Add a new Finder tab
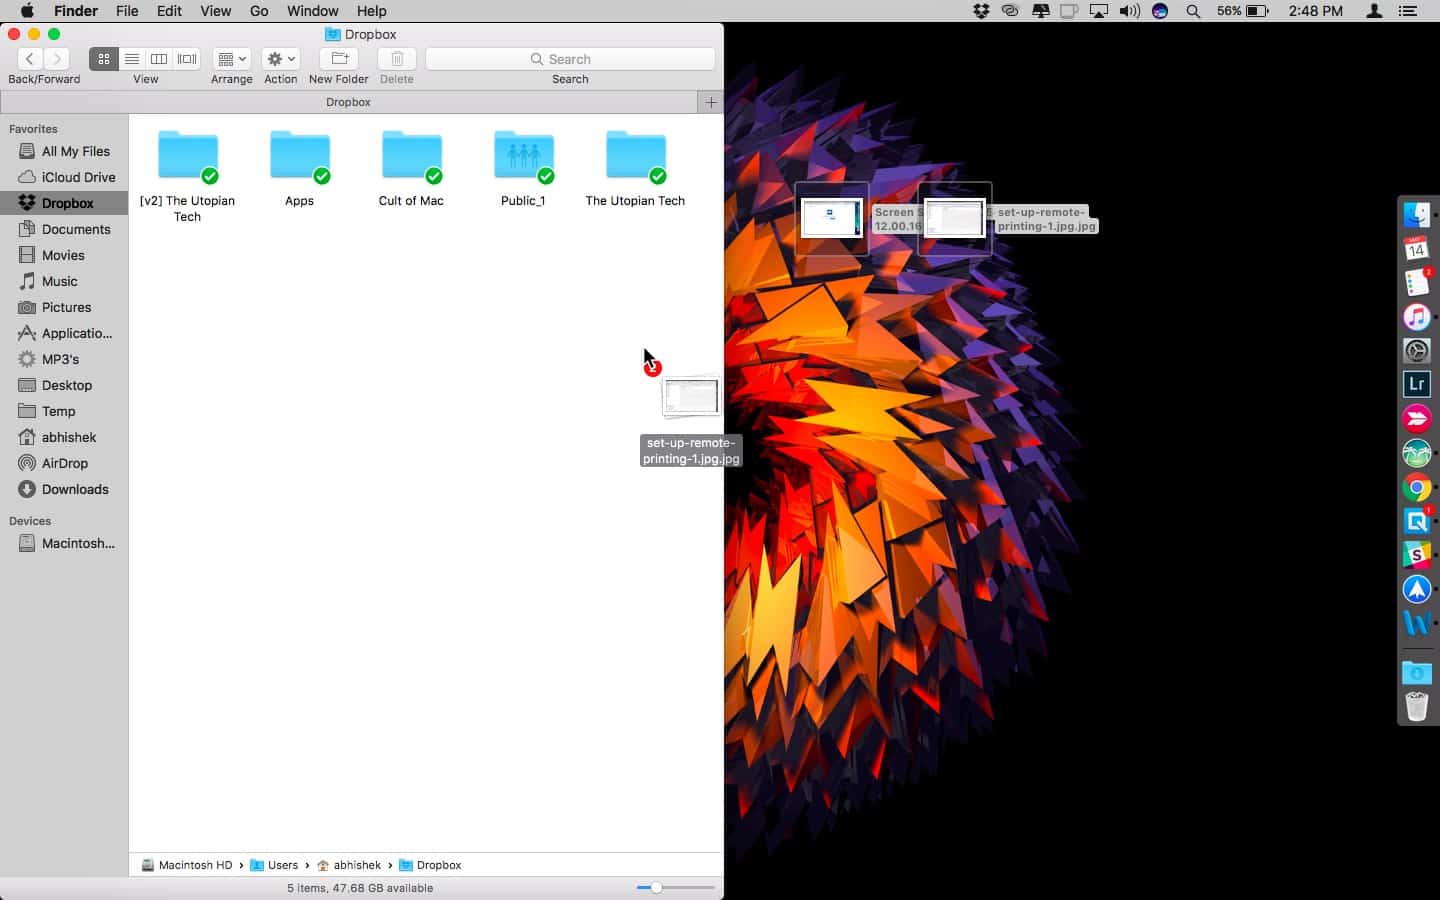1440x900 pixels. pyautogui.click(x=711, y=102)
